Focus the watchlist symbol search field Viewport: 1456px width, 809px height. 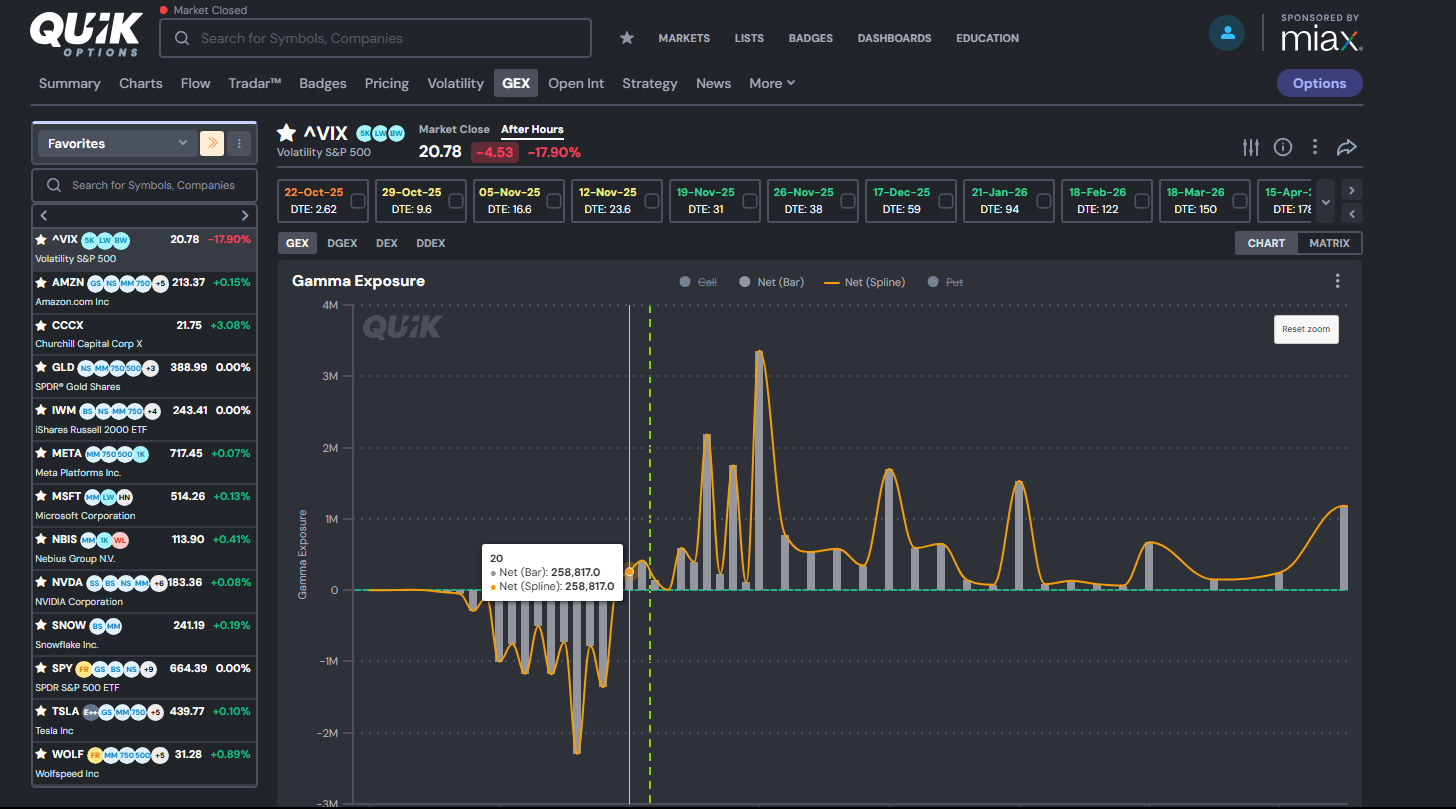[145, 185]
